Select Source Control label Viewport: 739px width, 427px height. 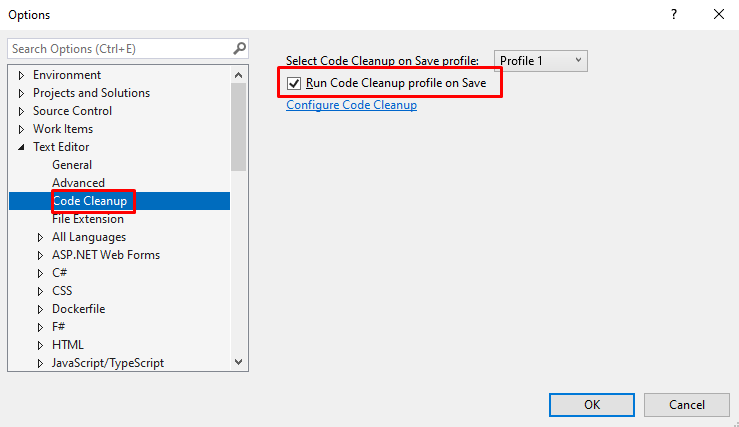72,111
